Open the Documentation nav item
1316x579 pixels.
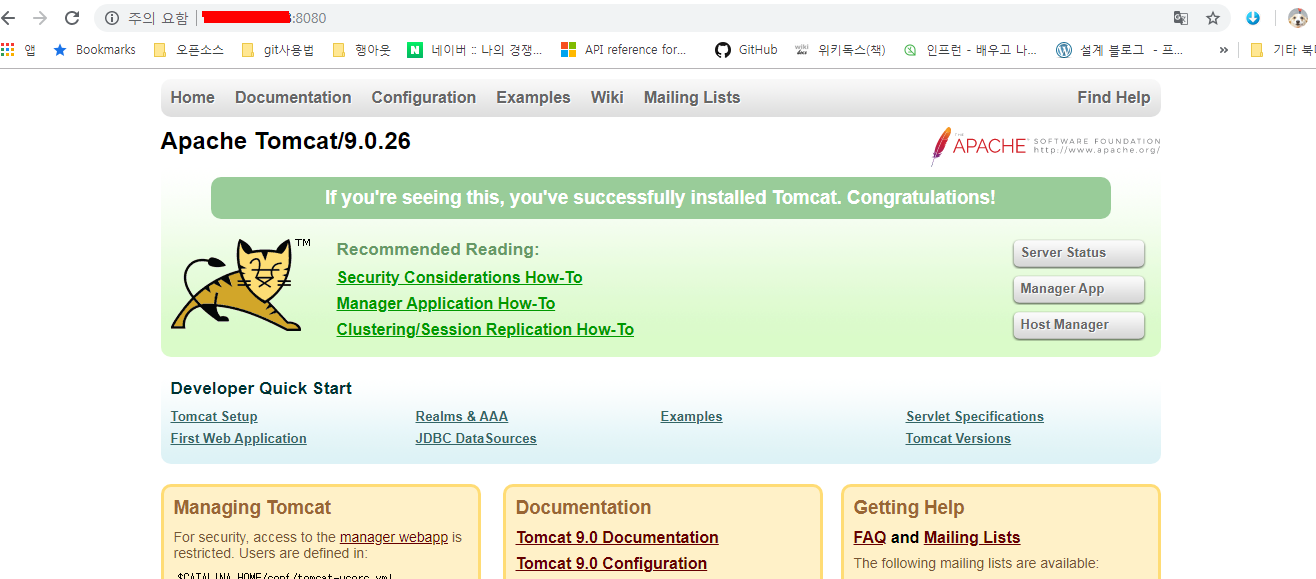pyautogui.click(x=293, y=97)
